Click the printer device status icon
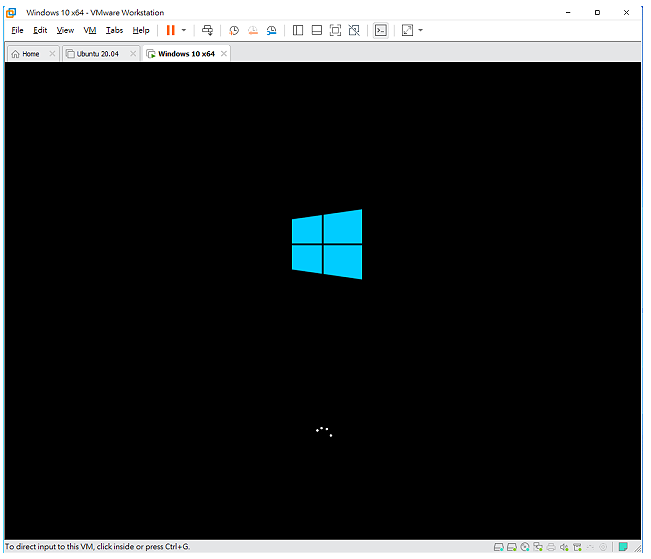 click(x=551, y=547)
